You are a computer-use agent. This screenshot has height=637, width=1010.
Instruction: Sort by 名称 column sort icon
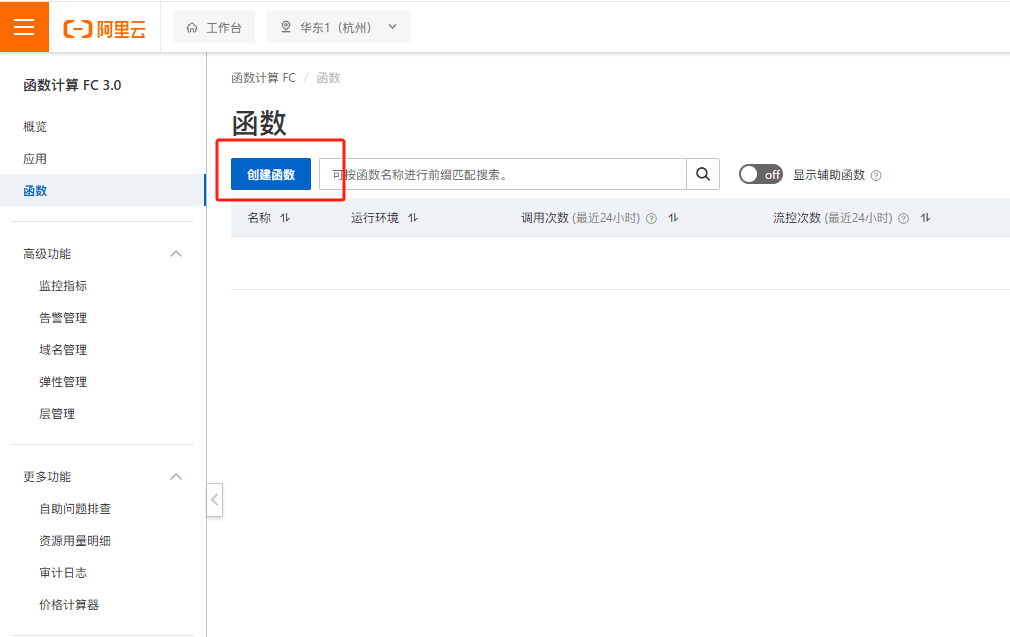pos(285,218)
